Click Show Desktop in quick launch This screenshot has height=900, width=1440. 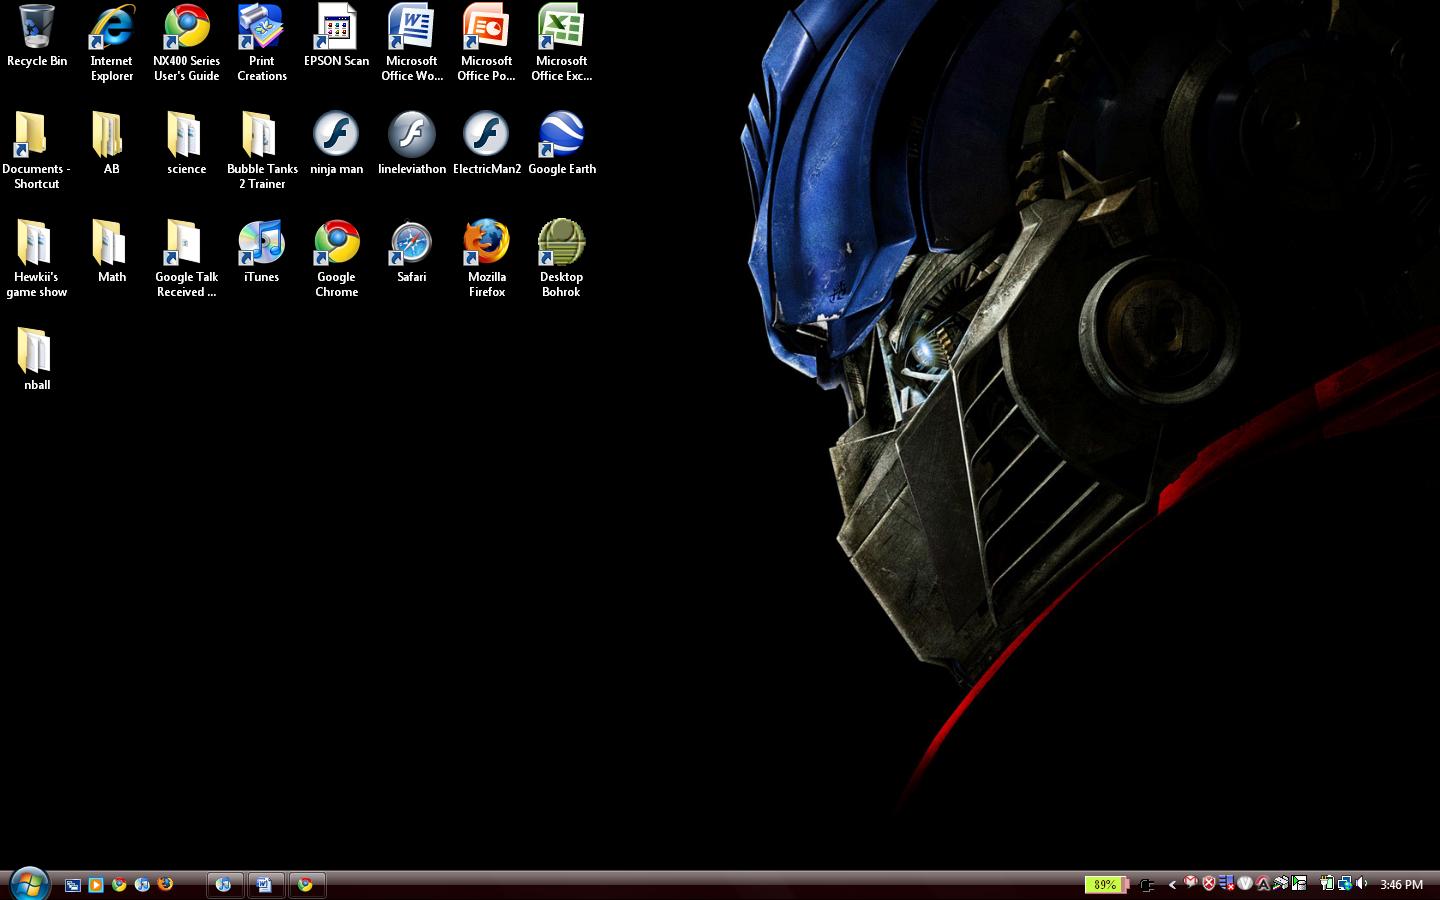click(x=73, y=885)
